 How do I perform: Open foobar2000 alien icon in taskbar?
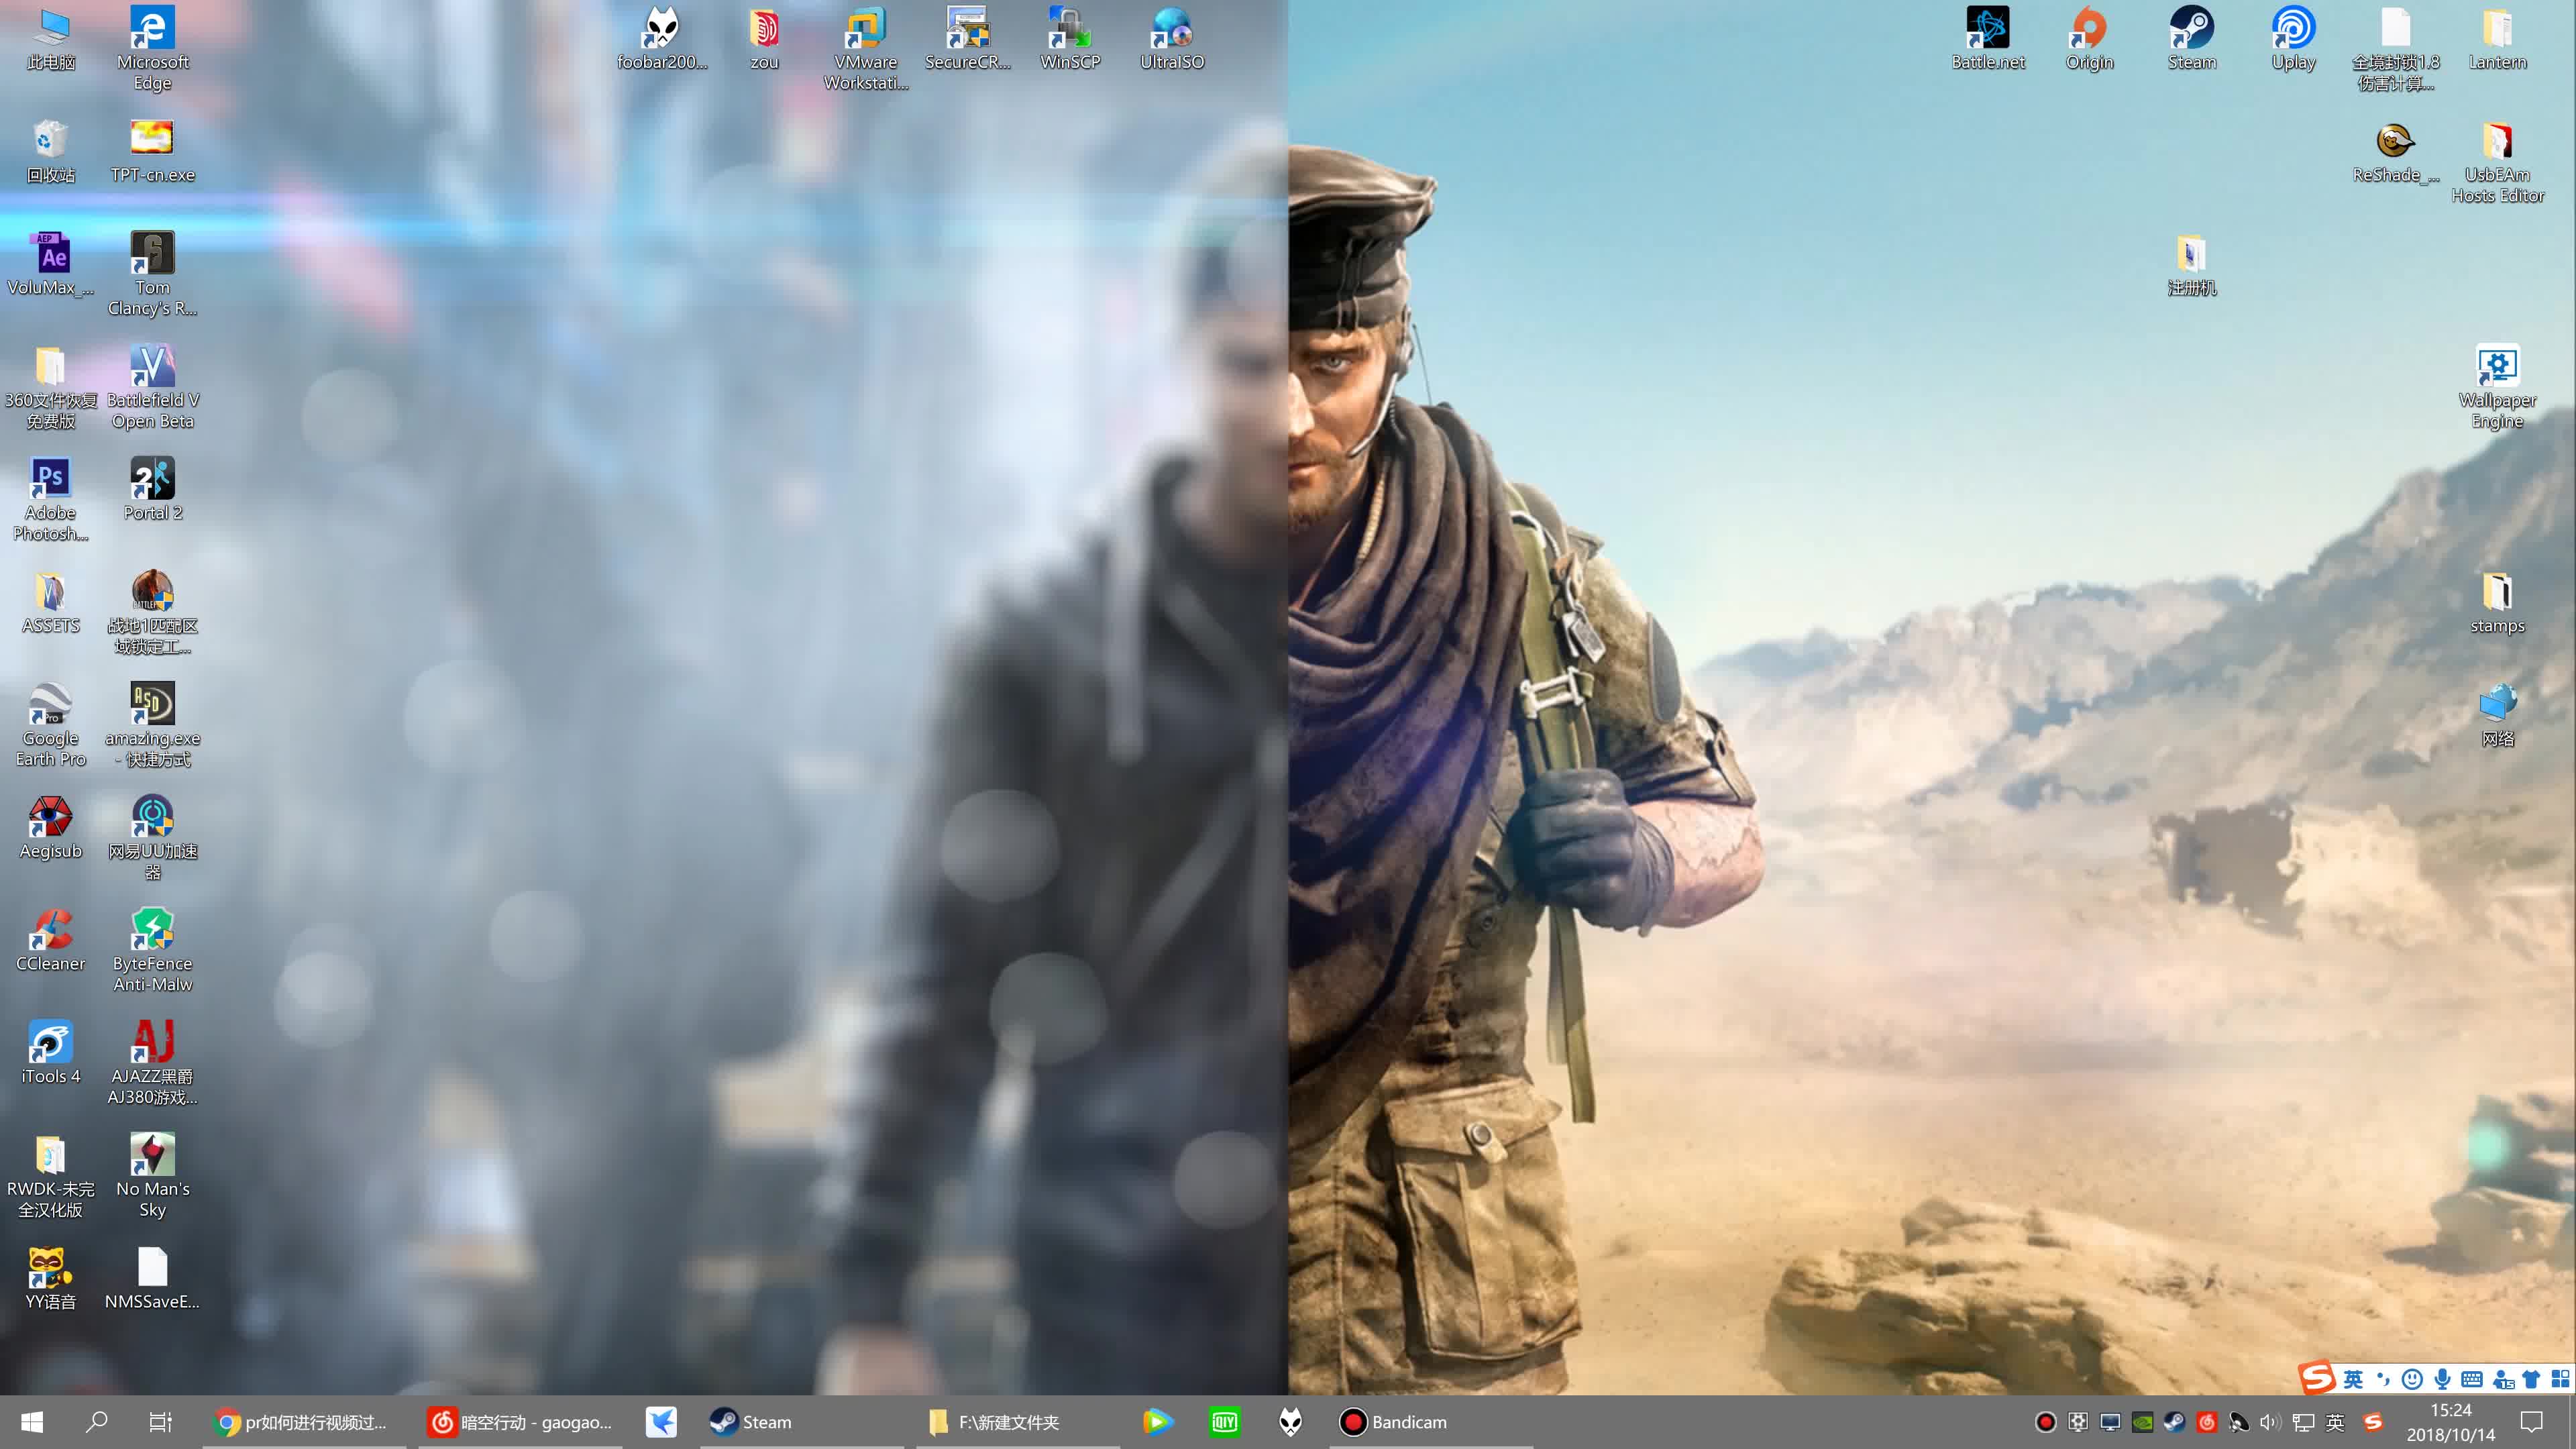[x=1290, y=1421]
